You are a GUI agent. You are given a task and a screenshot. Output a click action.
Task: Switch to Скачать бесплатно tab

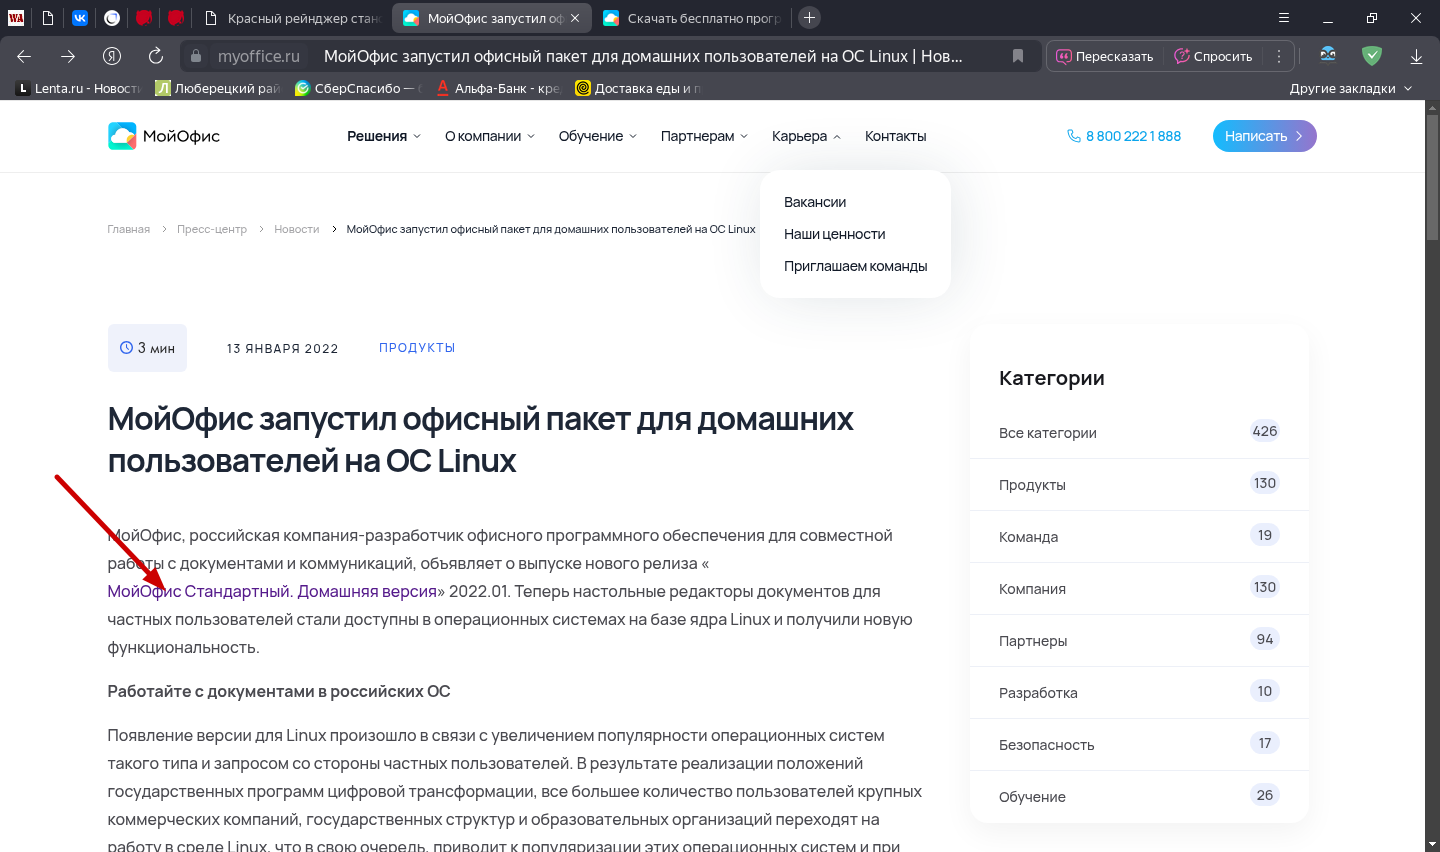click(691, 18)
